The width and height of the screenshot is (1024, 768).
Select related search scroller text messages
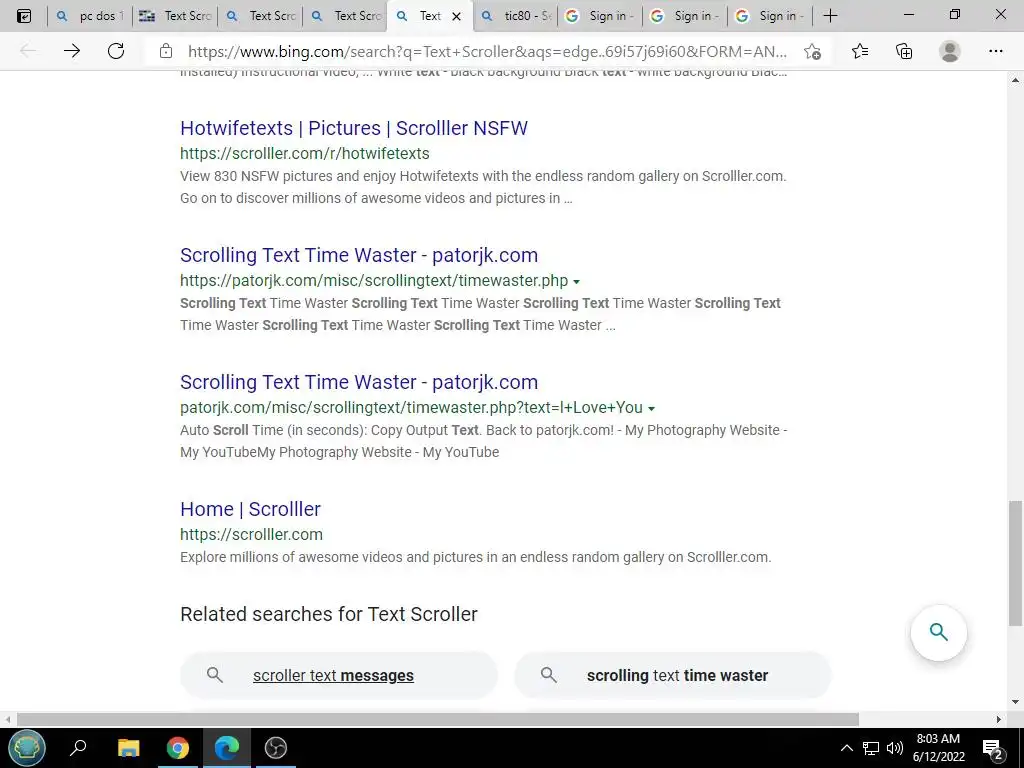click(339, 675)
